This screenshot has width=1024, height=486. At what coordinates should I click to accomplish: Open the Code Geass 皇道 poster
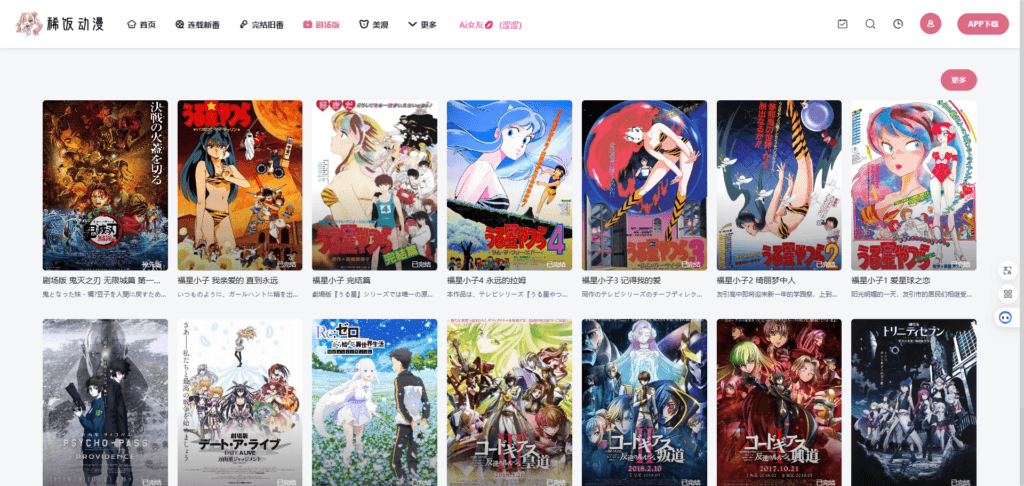509,402
